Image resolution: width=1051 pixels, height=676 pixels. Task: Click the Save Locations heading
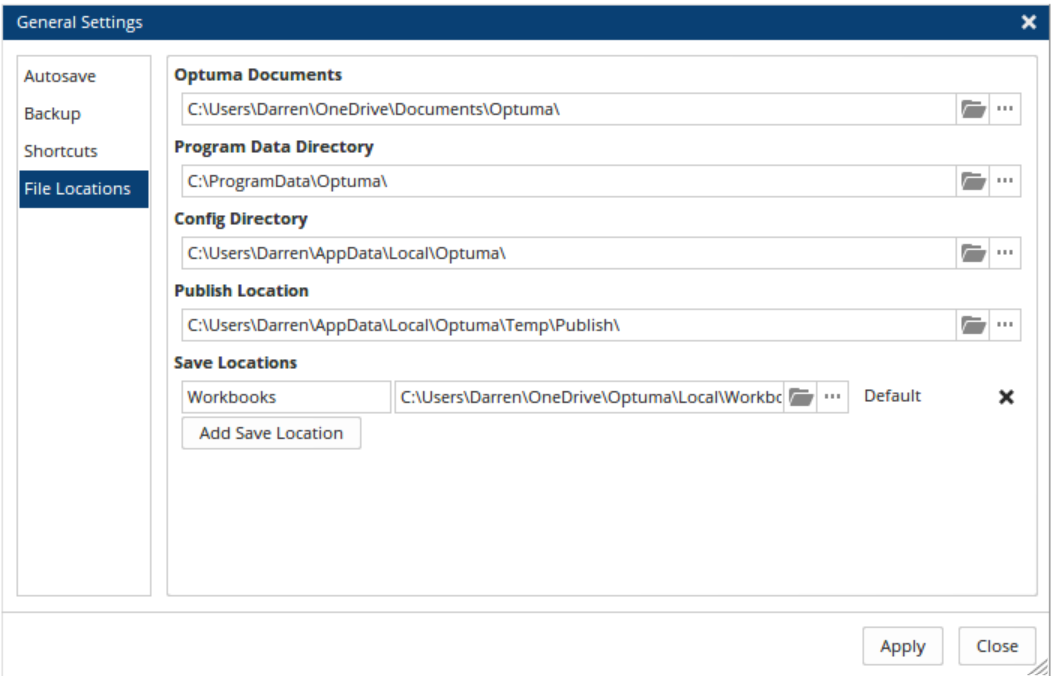(235, 362)
